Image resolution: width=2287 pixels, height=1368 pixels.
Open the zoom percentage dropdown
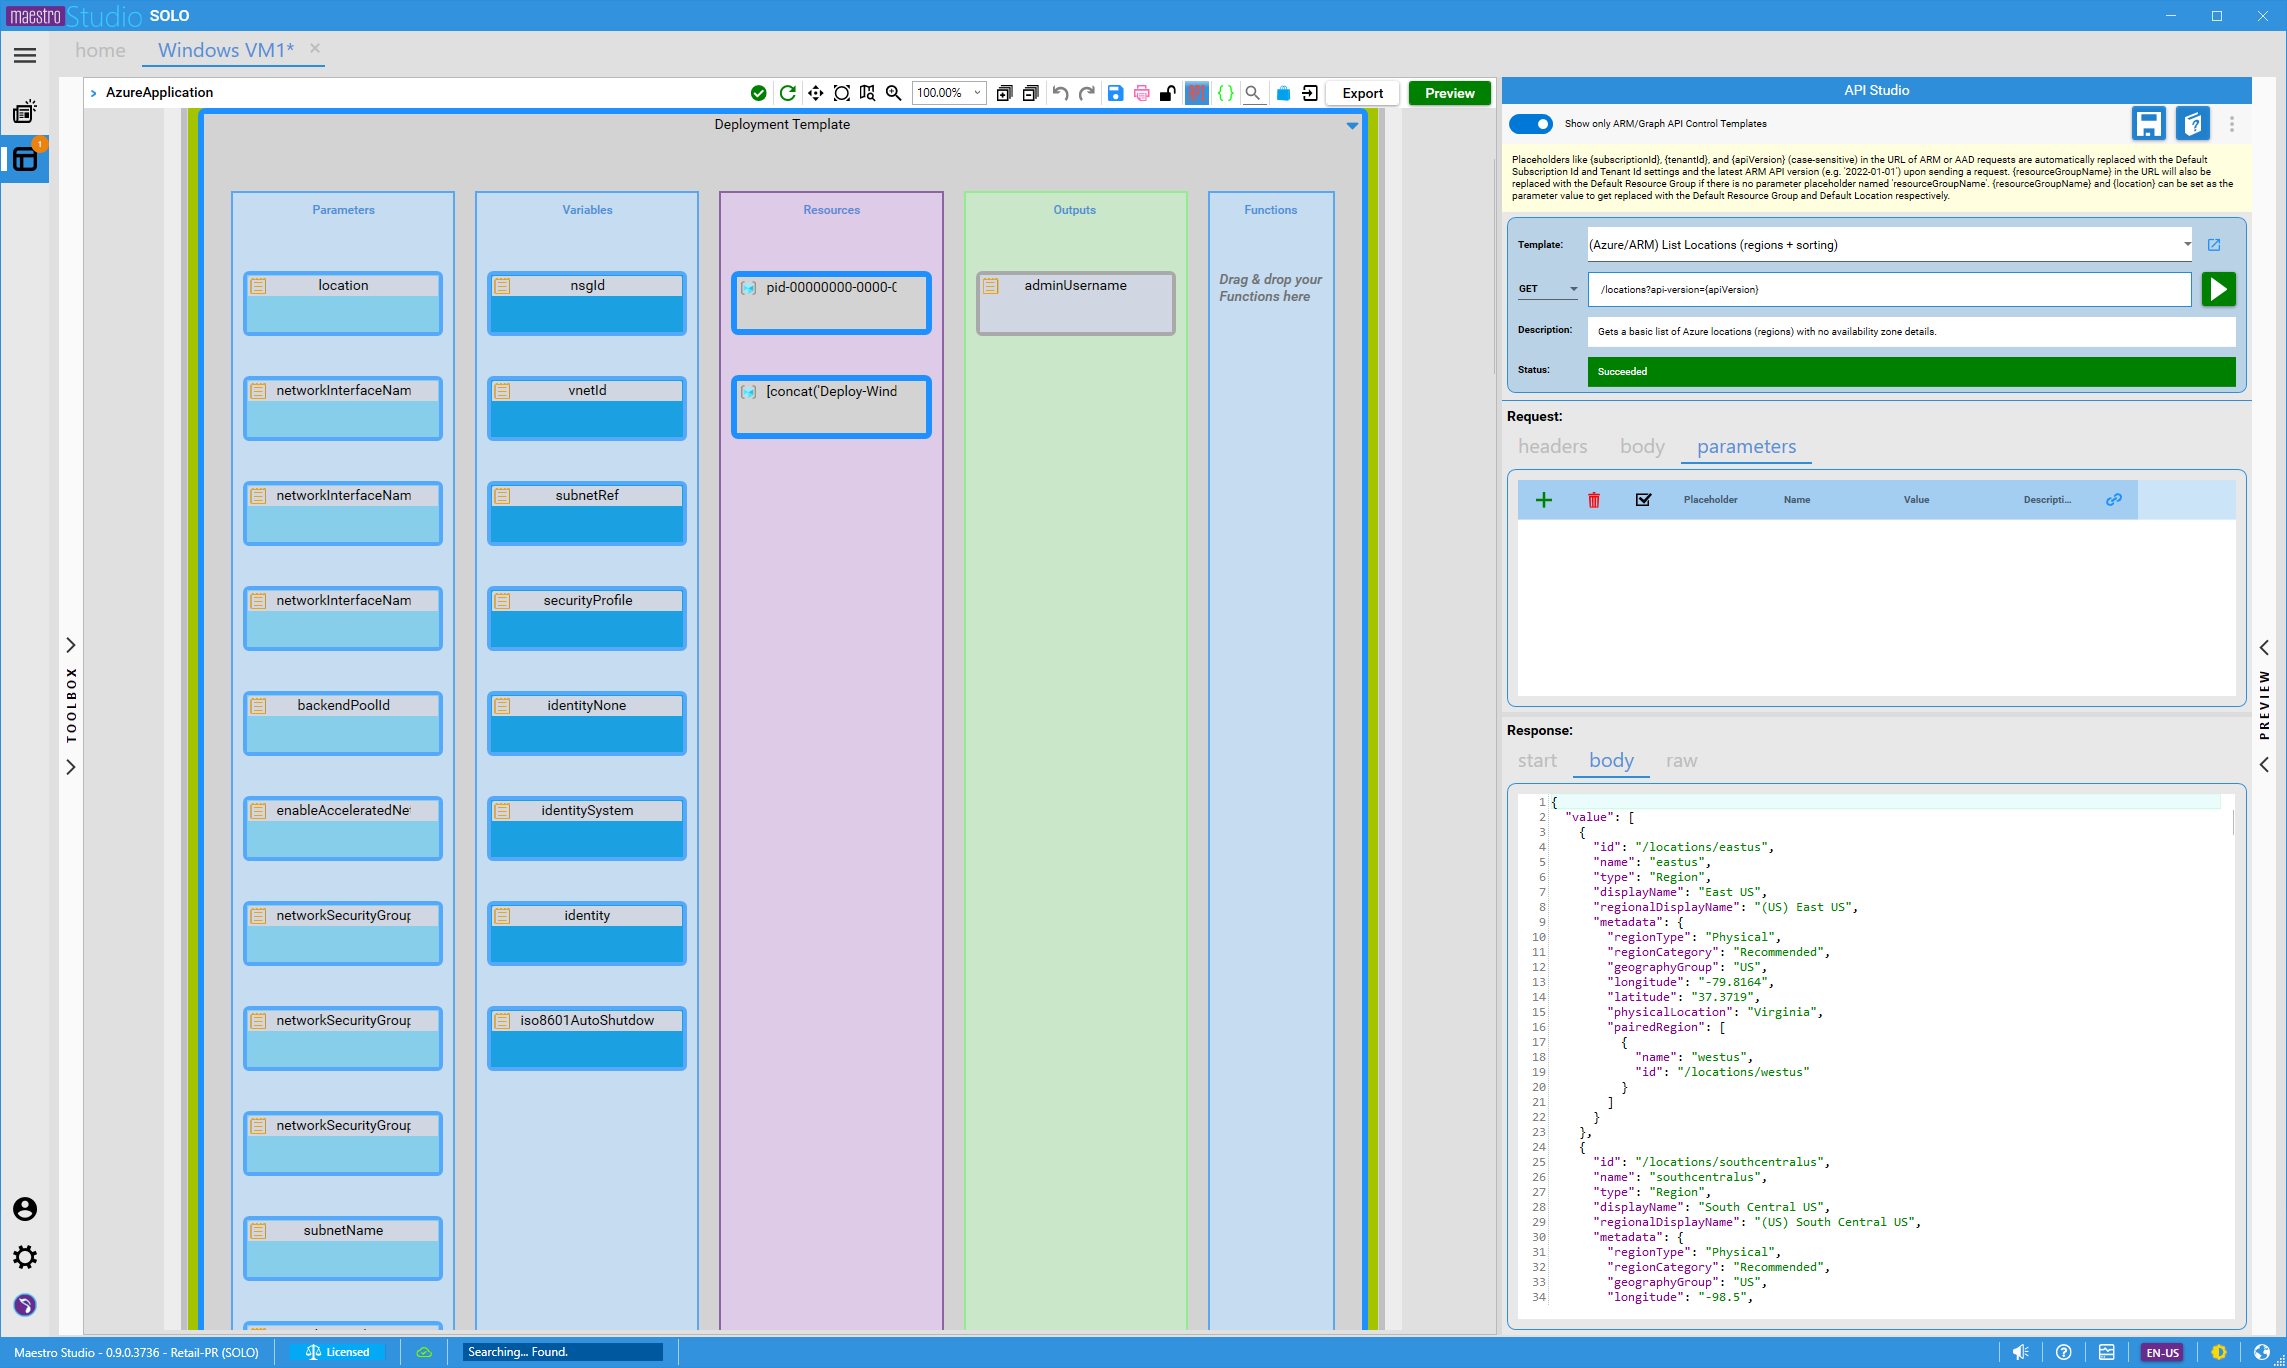pyautogui.click(x=949, y=93)
